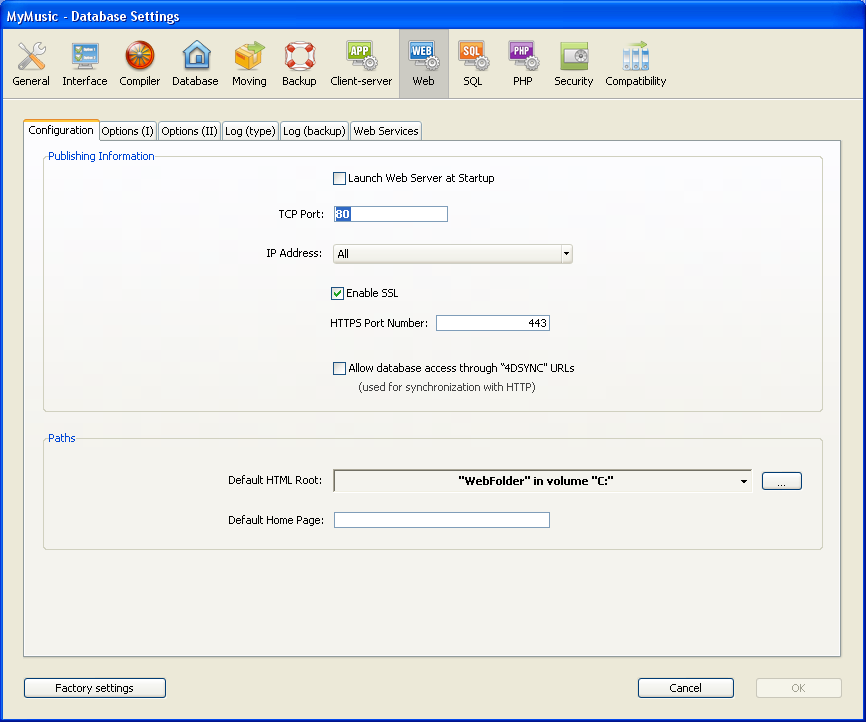The height and width of the screenshot is (722, 866).
Task: Allow database access through 4DSYNC URLs
Action: (x=340, y=368)
